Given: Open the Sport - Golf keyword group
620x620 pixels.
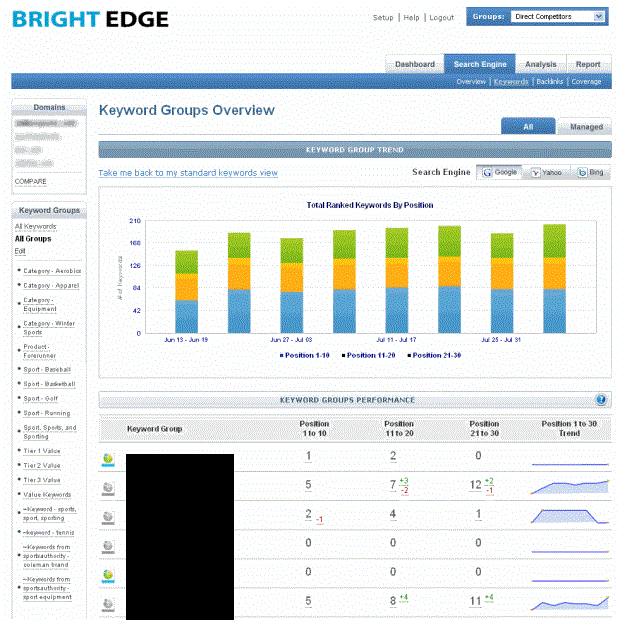Looking at the screenshot, I should click(x=40, y=399).
